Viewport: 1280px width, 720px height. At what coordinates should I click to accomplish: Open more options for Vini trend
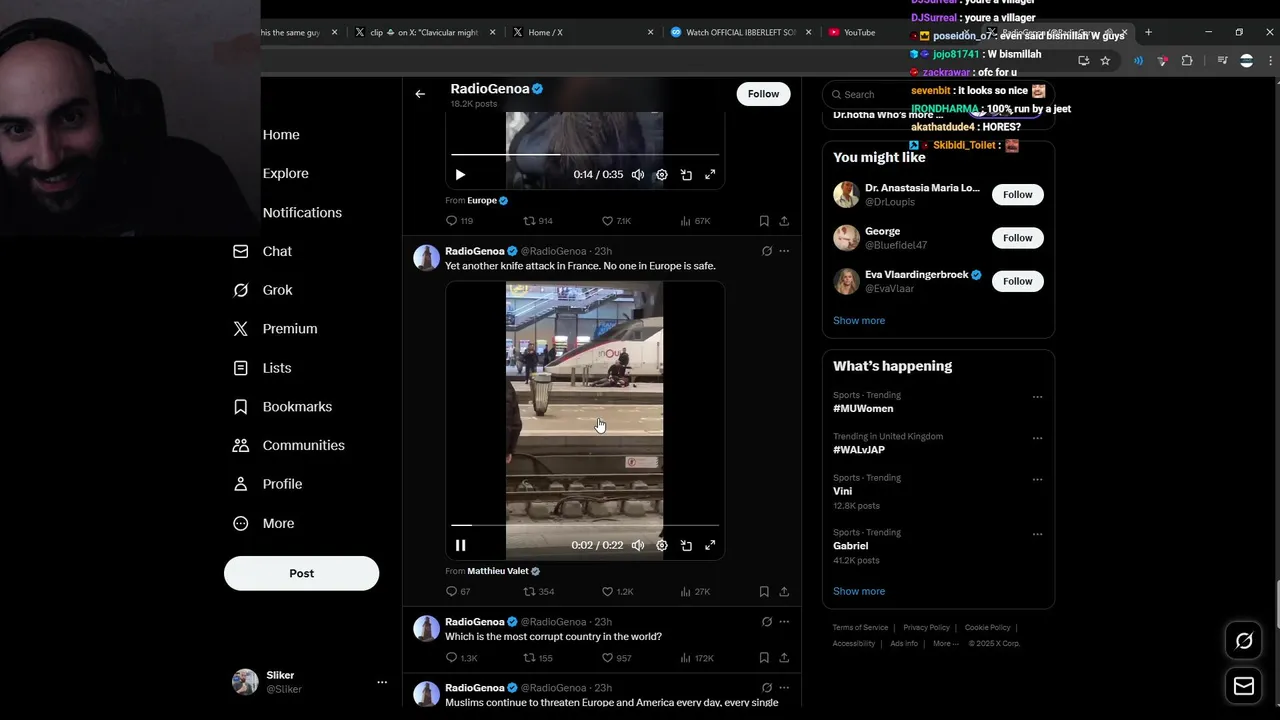(x=1037, y=480)
